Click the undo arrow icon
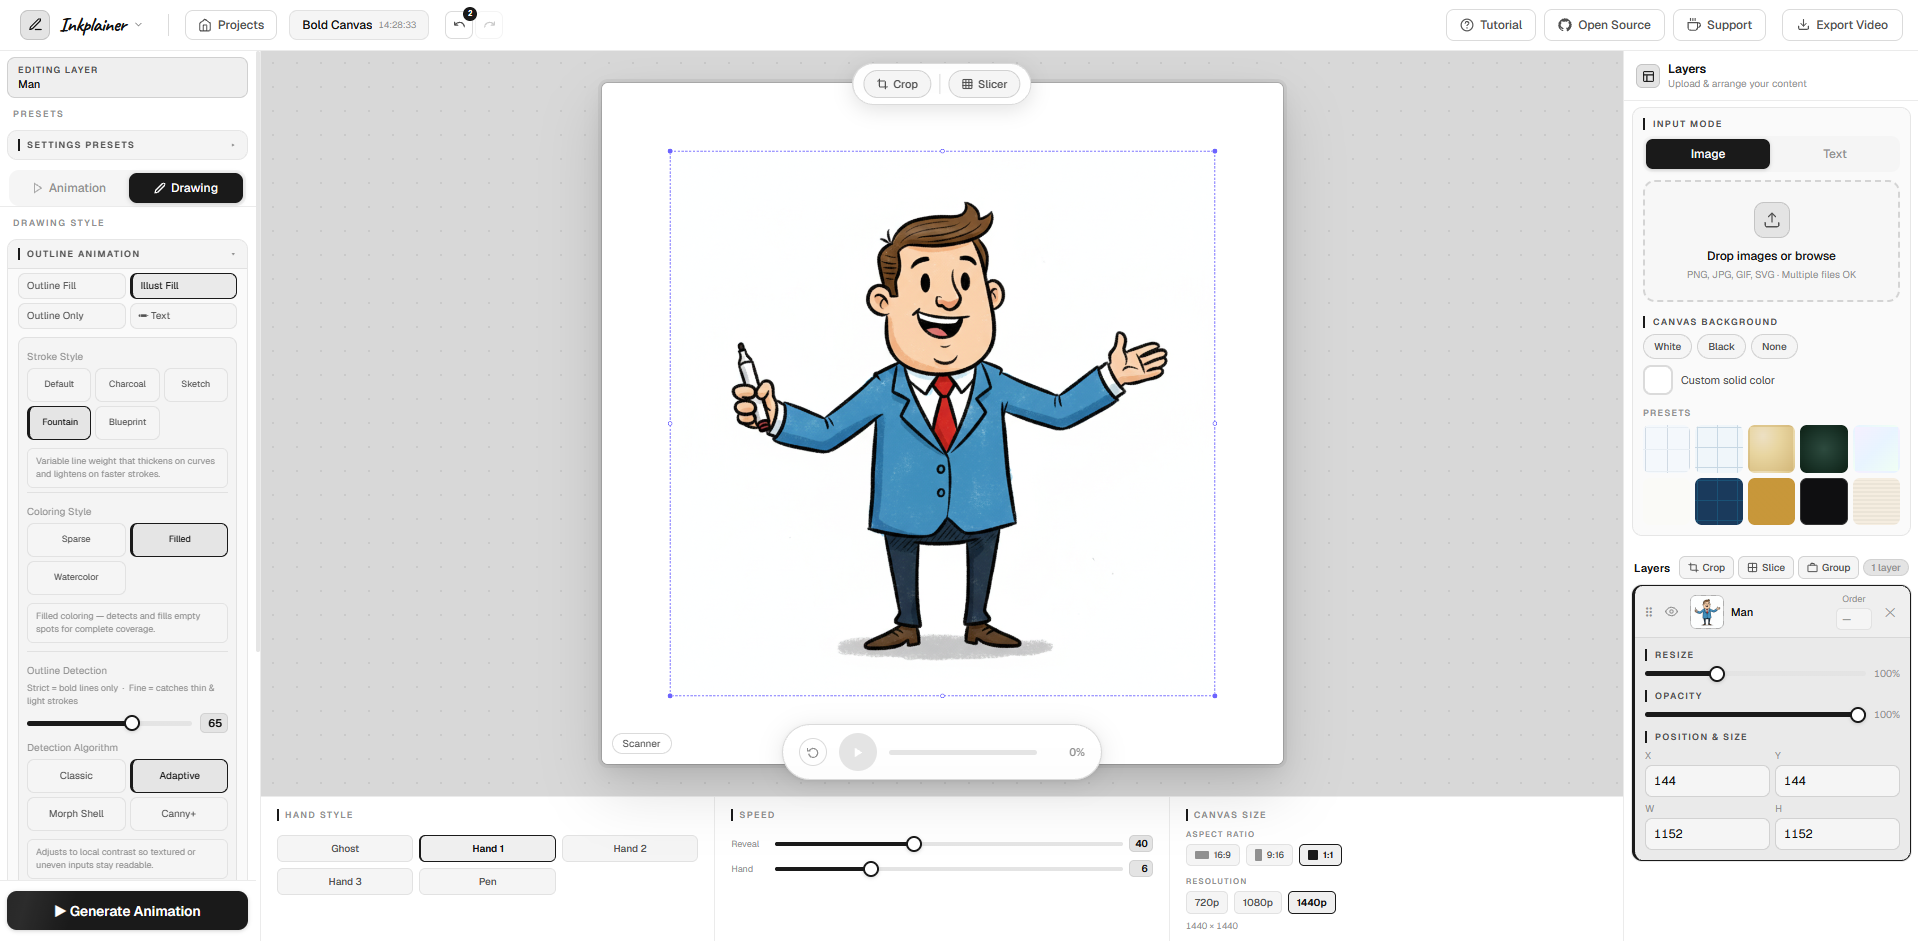The height and width of the screenshot is (941, 1918). 459,25
